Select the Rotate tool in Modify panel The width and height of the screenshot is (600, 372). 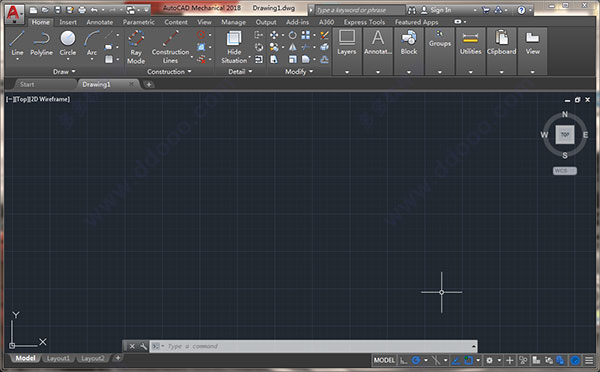tap(292, 36)
